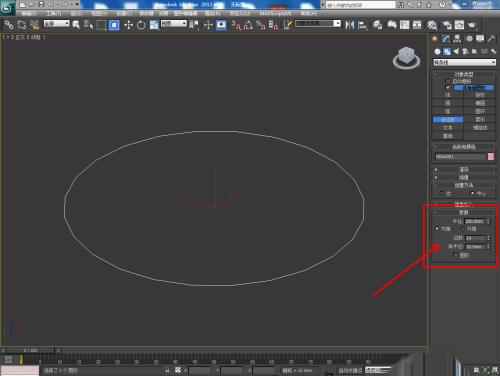The image size is (500, 376).
Task: Open the Splines shape type dropdown
Action: (x=464, y=62)
